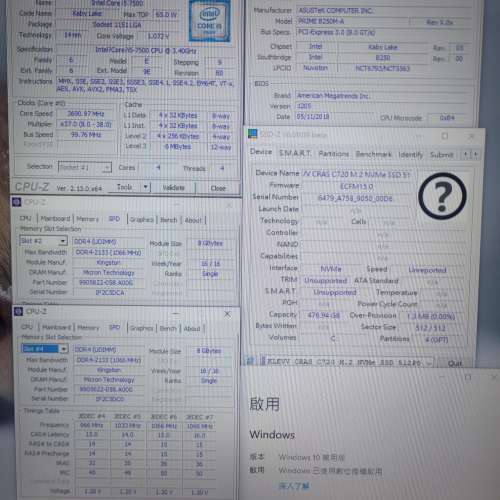Screen dimensions: 500x500
Task: Click the Device Name field in SSD-Z
Action: coord(358,174)
